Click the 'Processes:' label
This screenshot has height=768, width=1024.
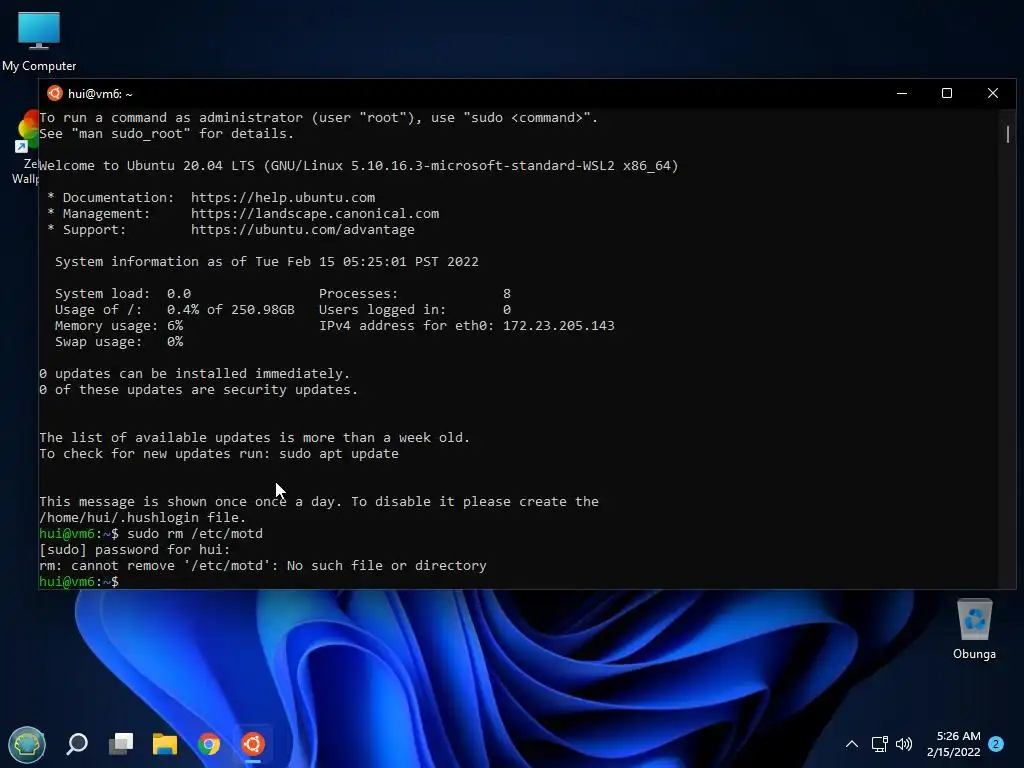tap(358, 293)
